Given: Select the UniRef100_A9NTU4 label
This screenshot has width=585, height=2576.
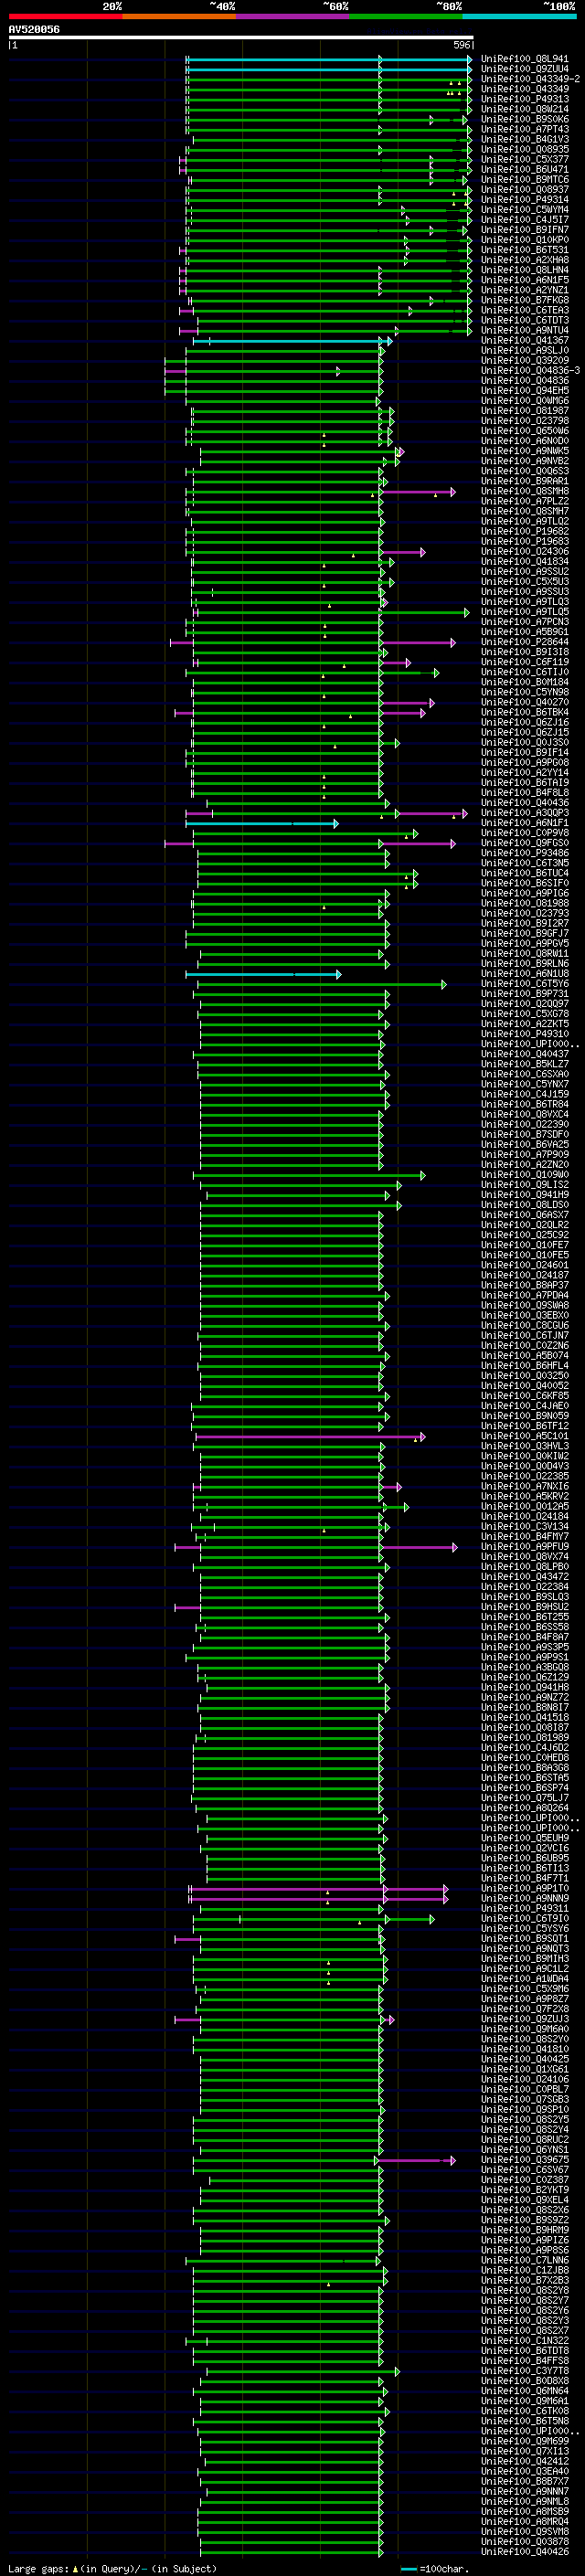Looking at the screenshot, I should point(524,331).
